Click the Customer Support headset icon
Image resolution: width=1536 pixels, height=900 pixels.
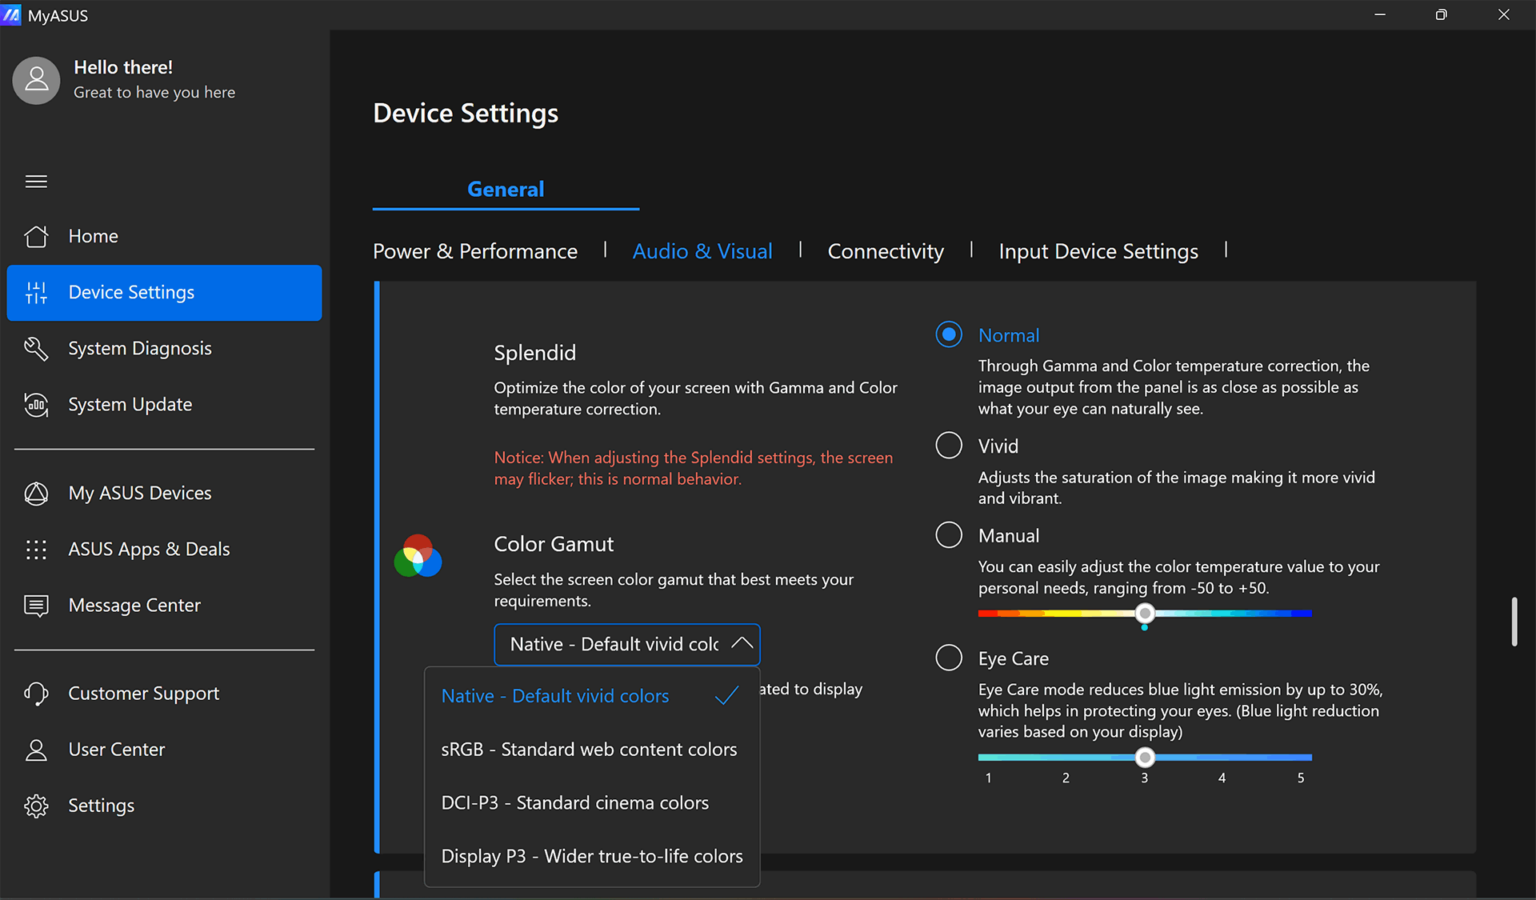(x=36, y=693)
